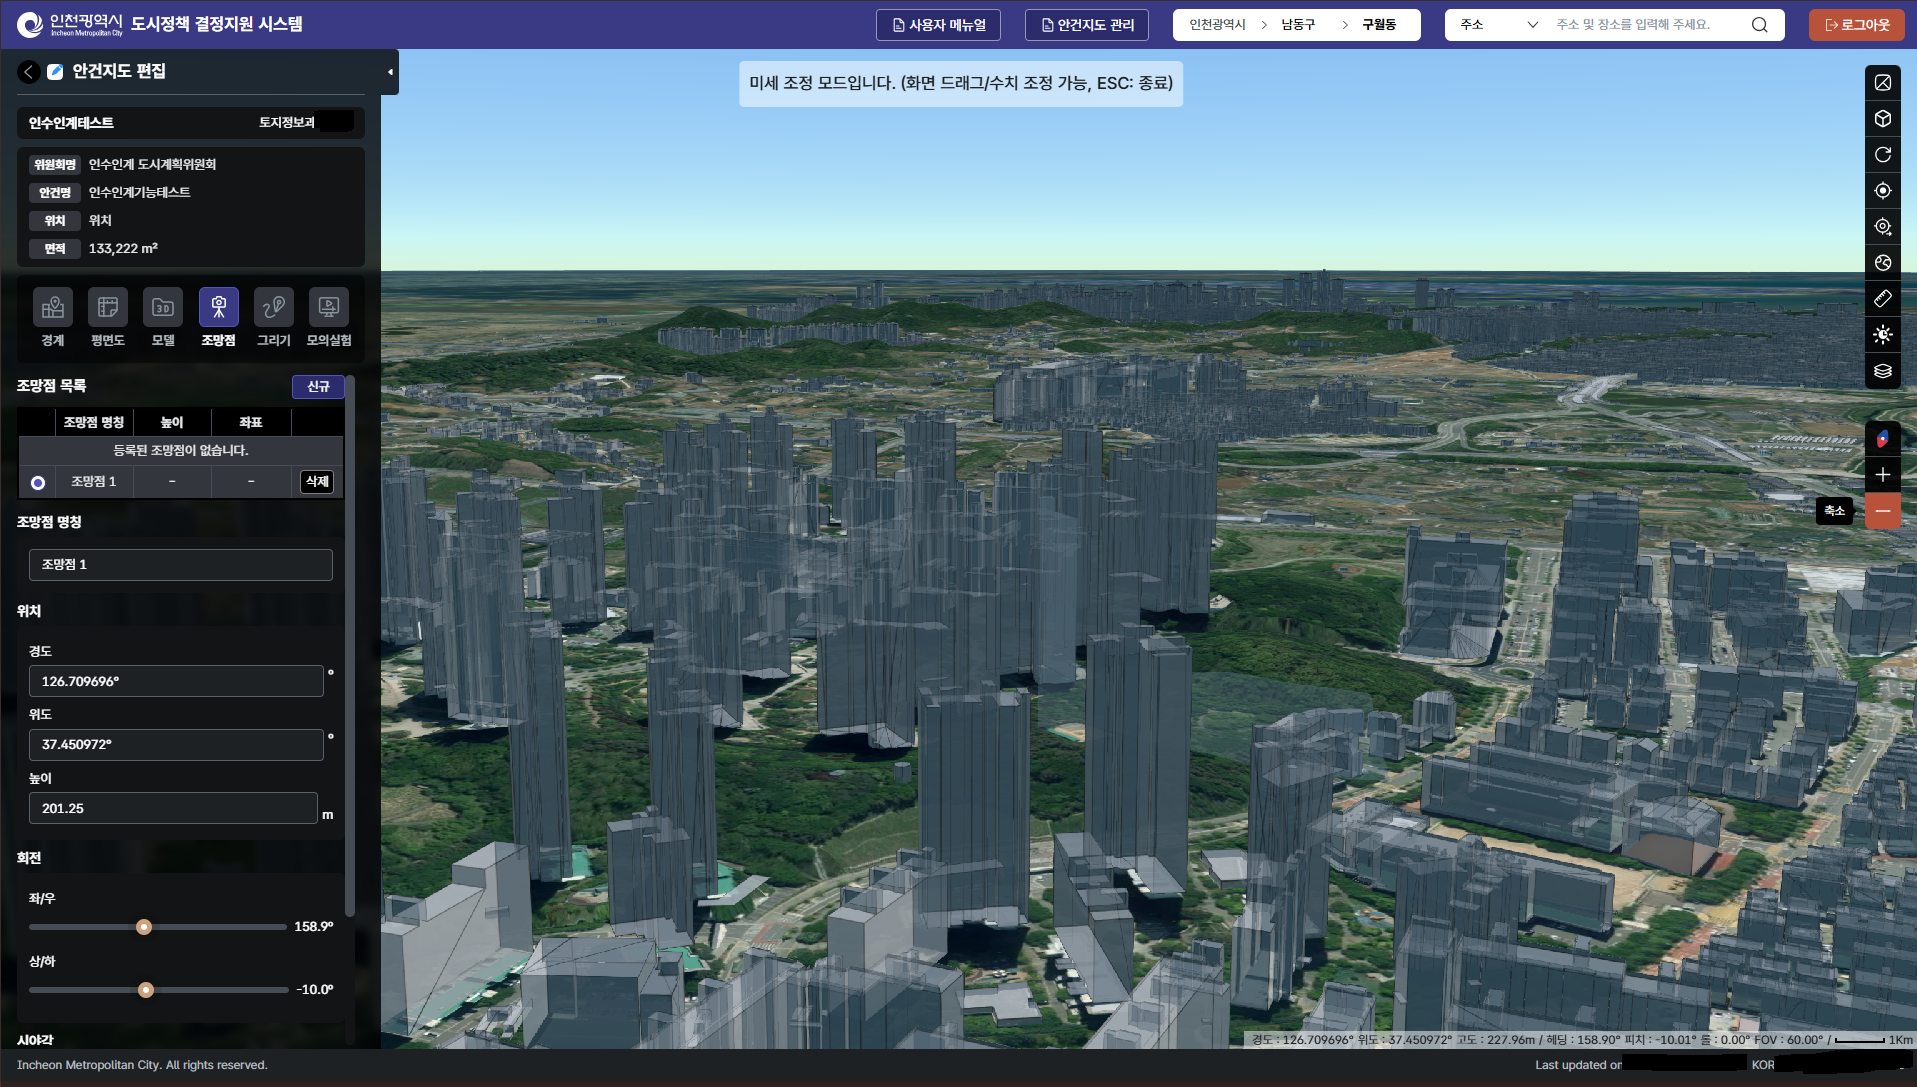The width and height of the screenshot is (1917, 1087).
Task: Zoom out with the minus button
Action: (1882, 511)
